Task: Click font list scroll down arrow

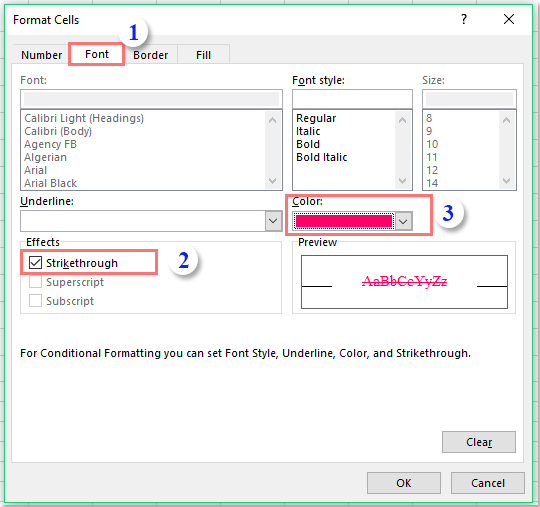Action: click(272, 180)
